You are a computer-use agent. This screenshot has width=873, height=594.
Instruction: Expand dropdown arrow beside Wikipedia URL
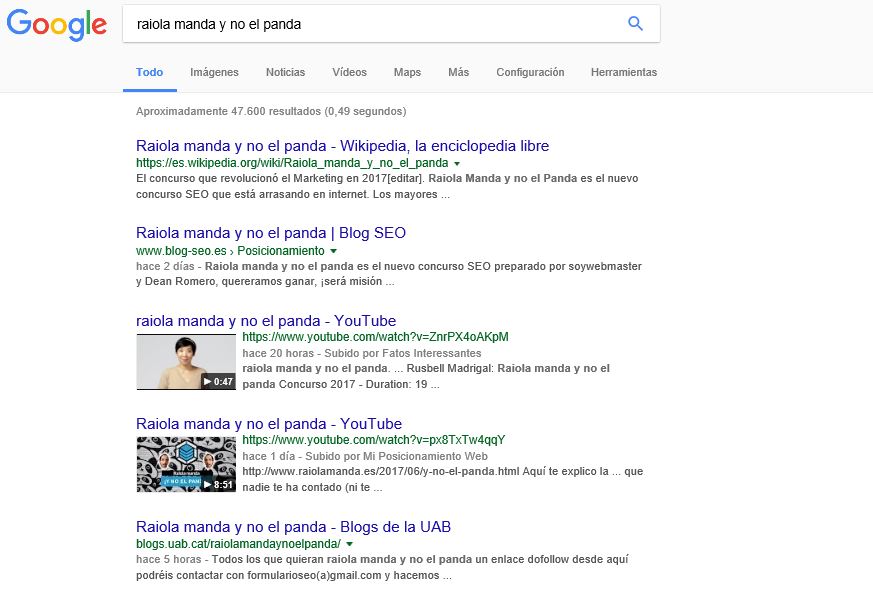point(457,163)
